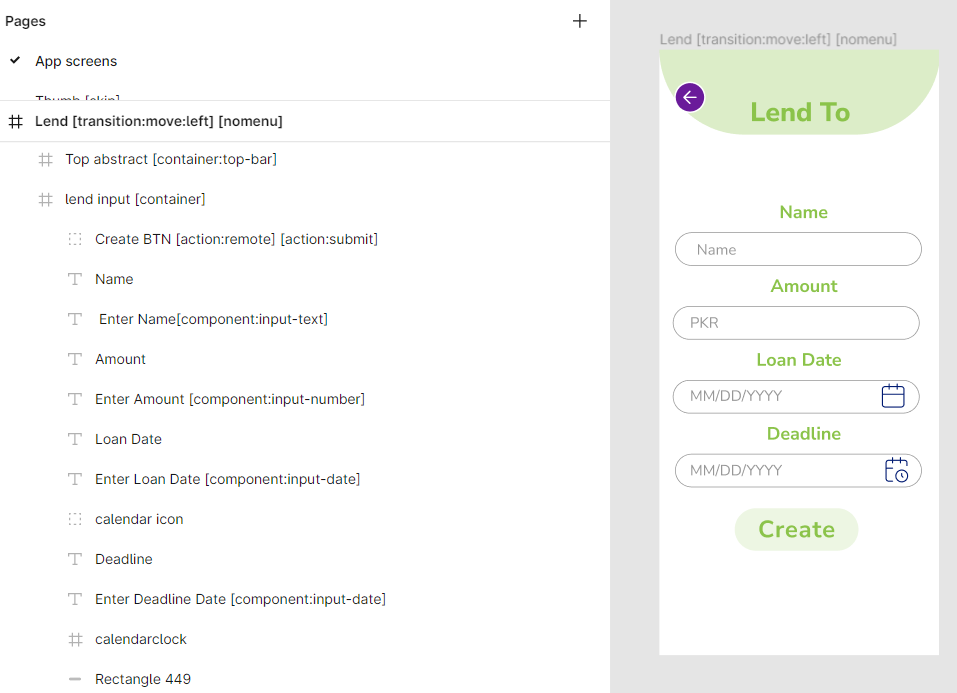The height and width of the screenshot is (693, 957).
Task: Click group icon of calendar icon layer
Action: pos(75,519)
